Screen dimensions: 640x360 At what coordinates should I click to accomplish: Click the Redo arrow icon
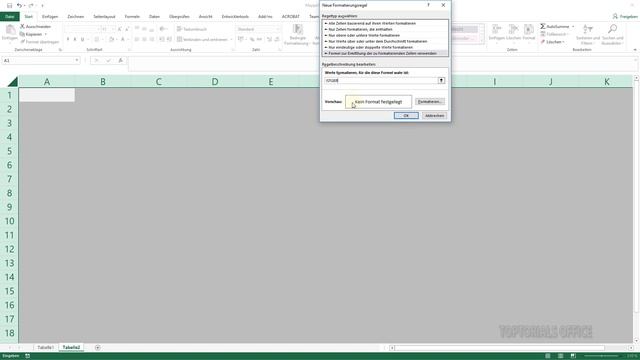(x=31, y=5)
